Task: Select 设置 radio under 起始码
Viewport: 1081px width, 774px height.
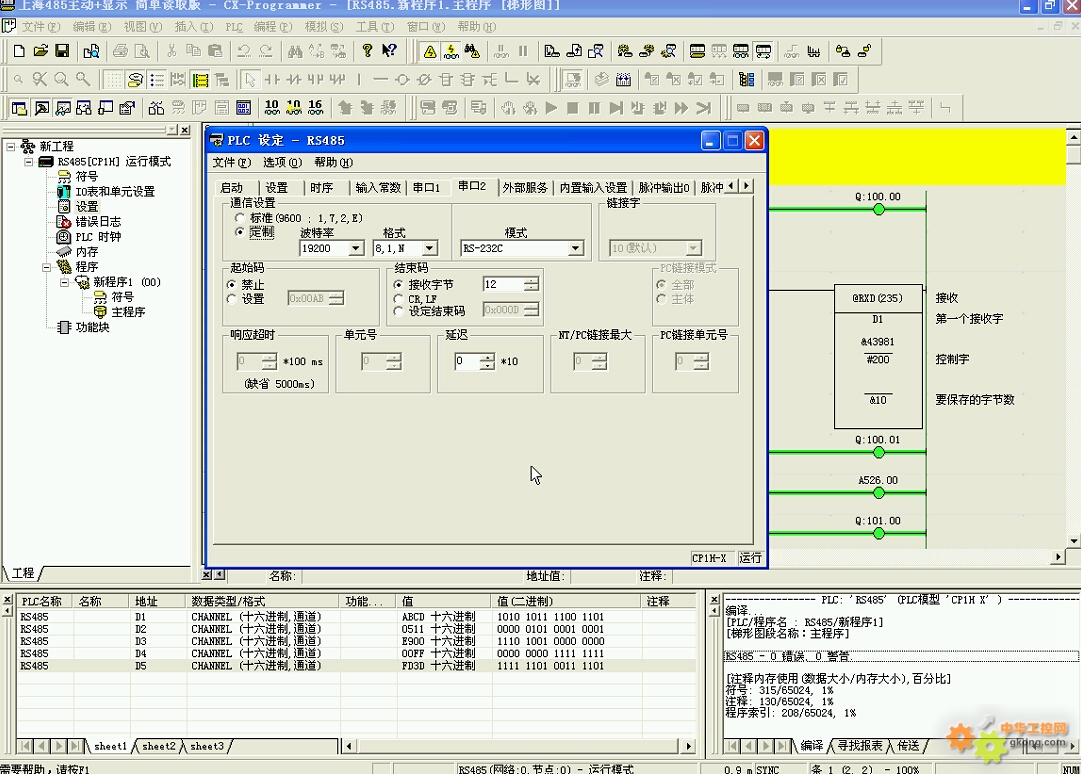Action: (x=232, y=298)
